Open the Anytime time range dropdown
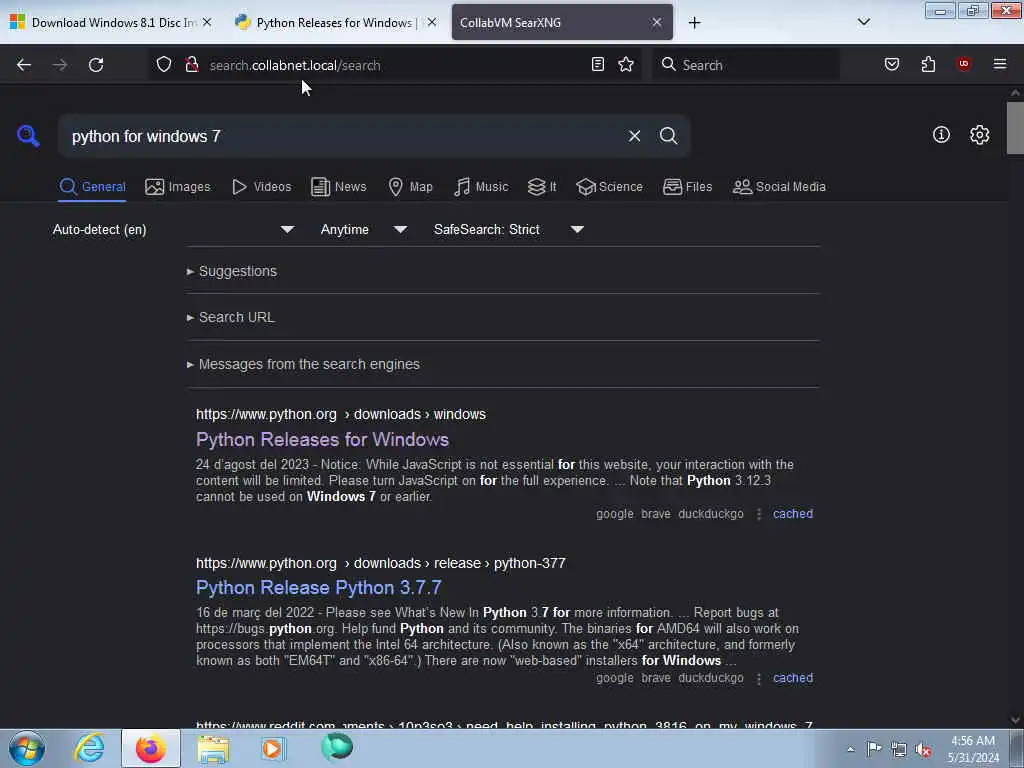This screenshot has height=768, width=1024. (x=364, y=230)
